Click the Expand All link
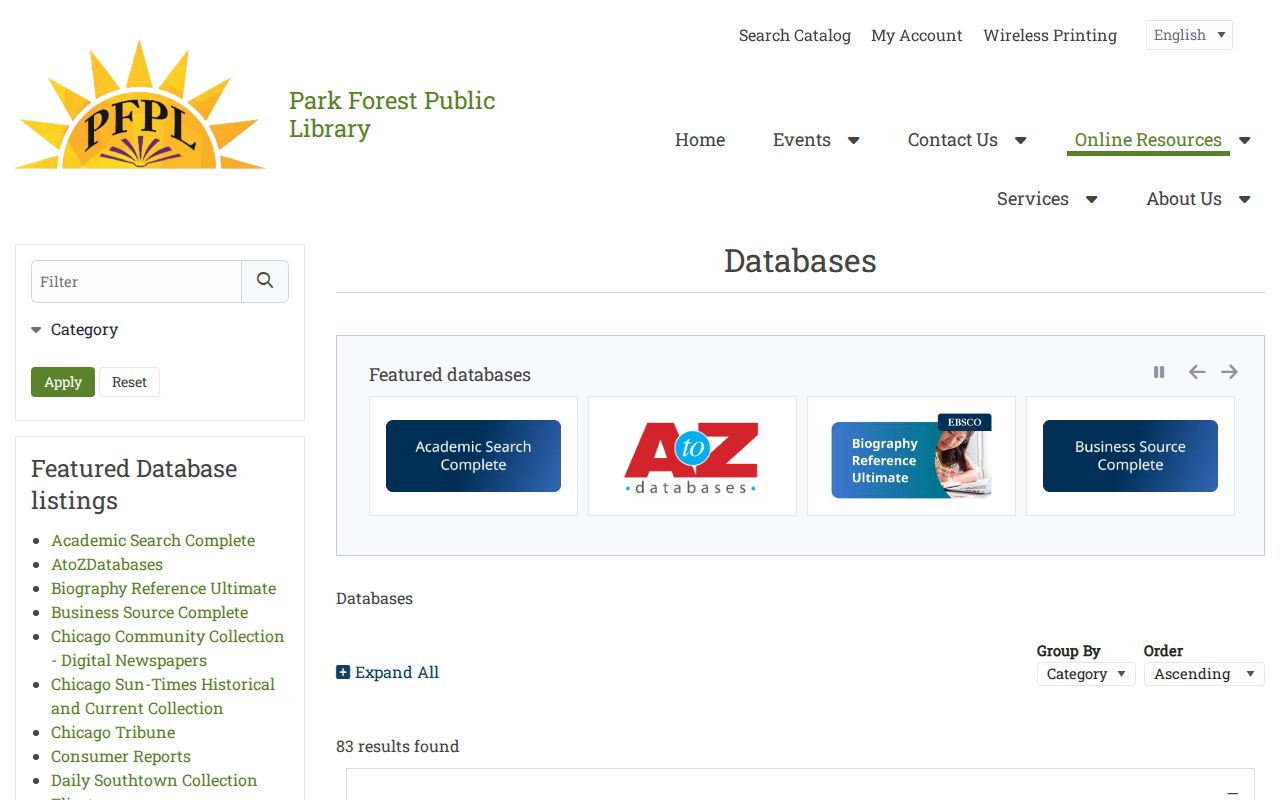The image size is (1280, 800). [397, 672]
